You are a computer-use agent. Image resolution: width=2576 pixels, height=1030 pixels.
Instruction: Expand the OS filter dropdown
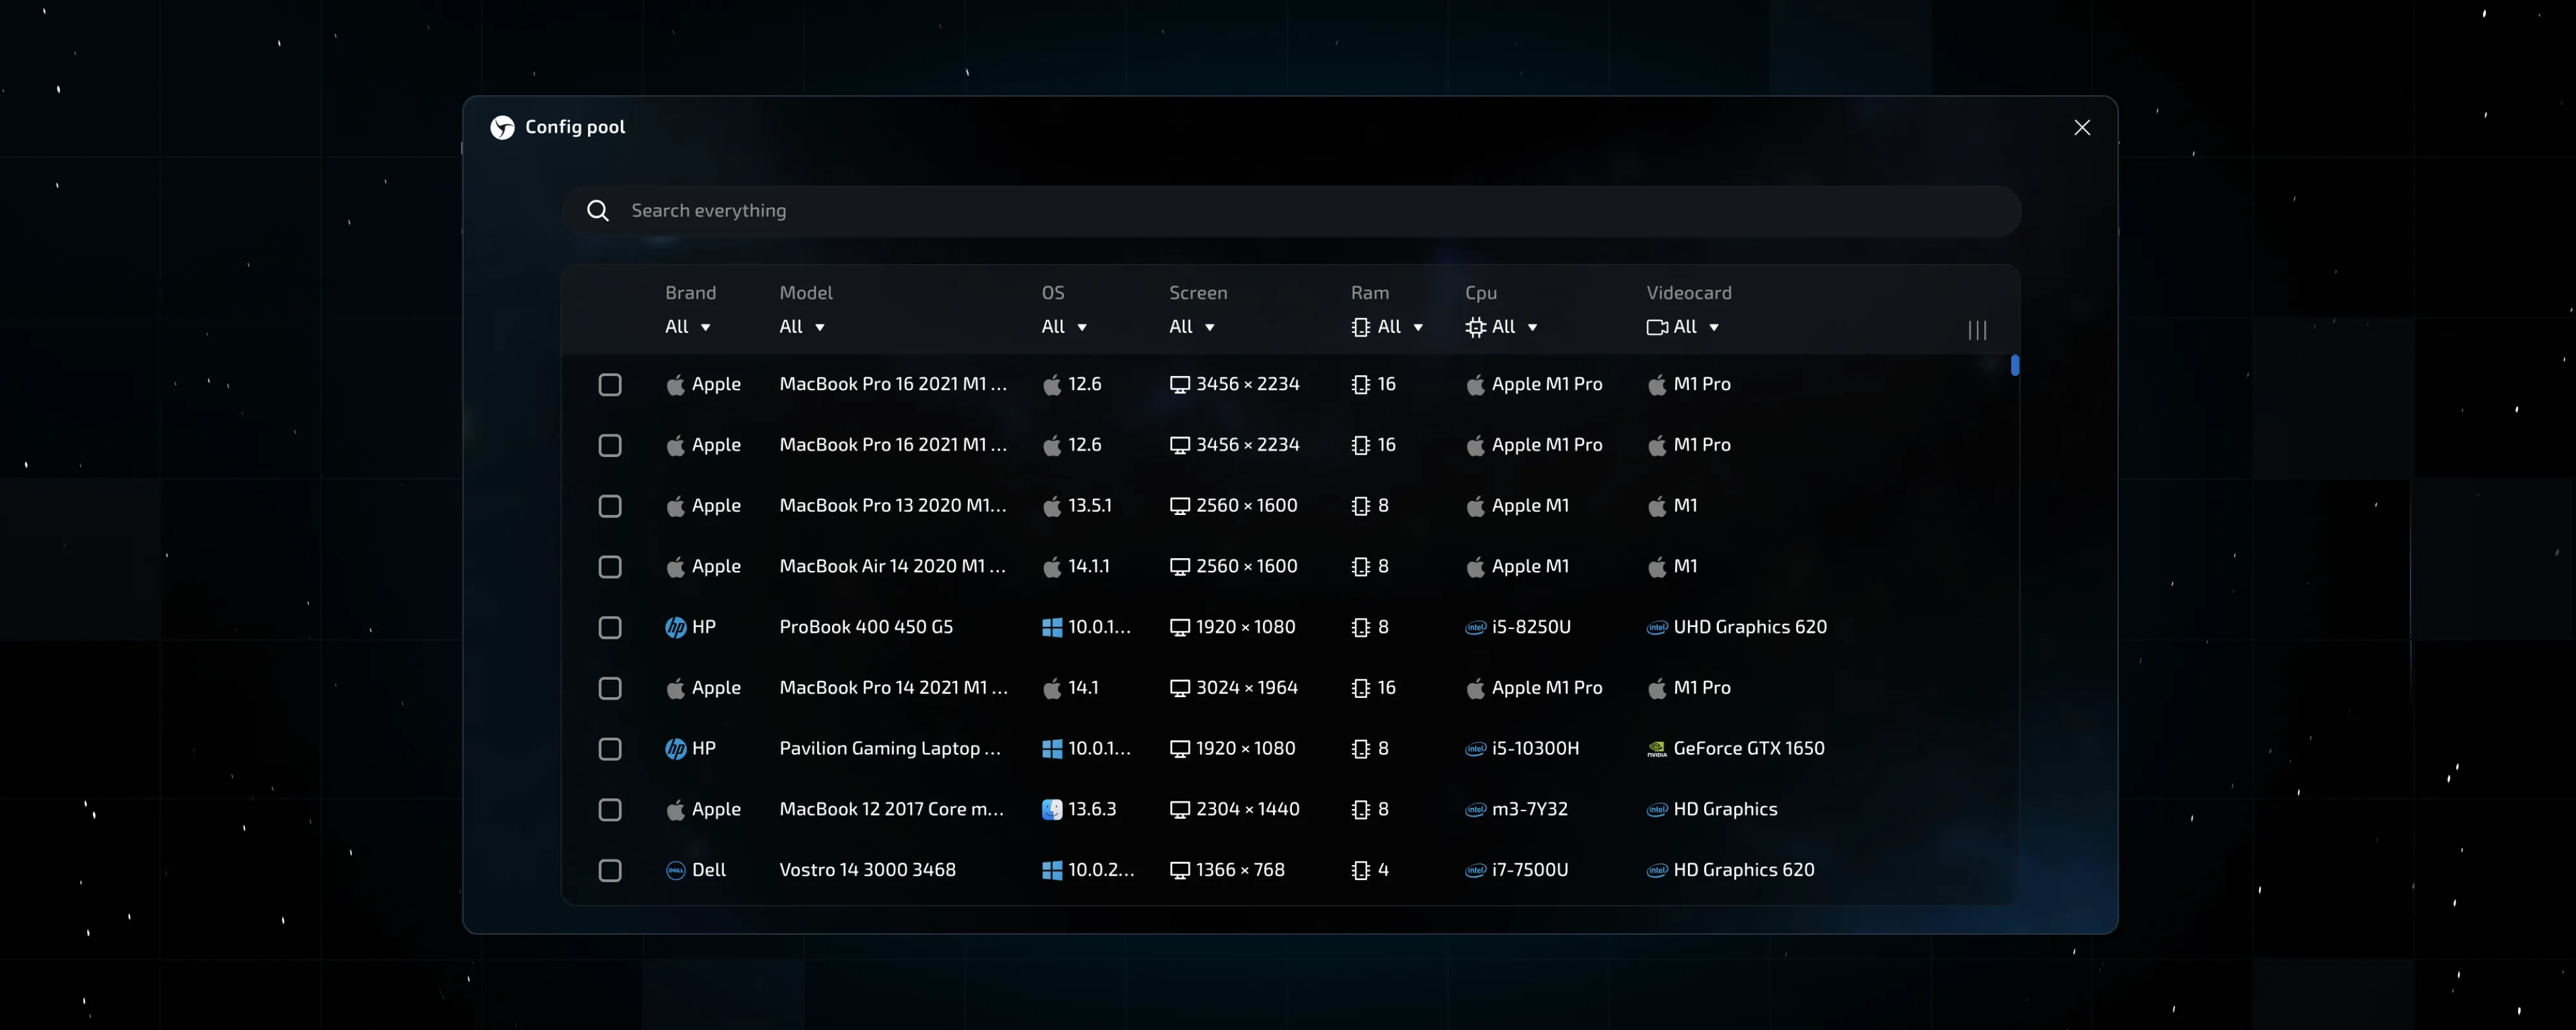coord(1064,327)
